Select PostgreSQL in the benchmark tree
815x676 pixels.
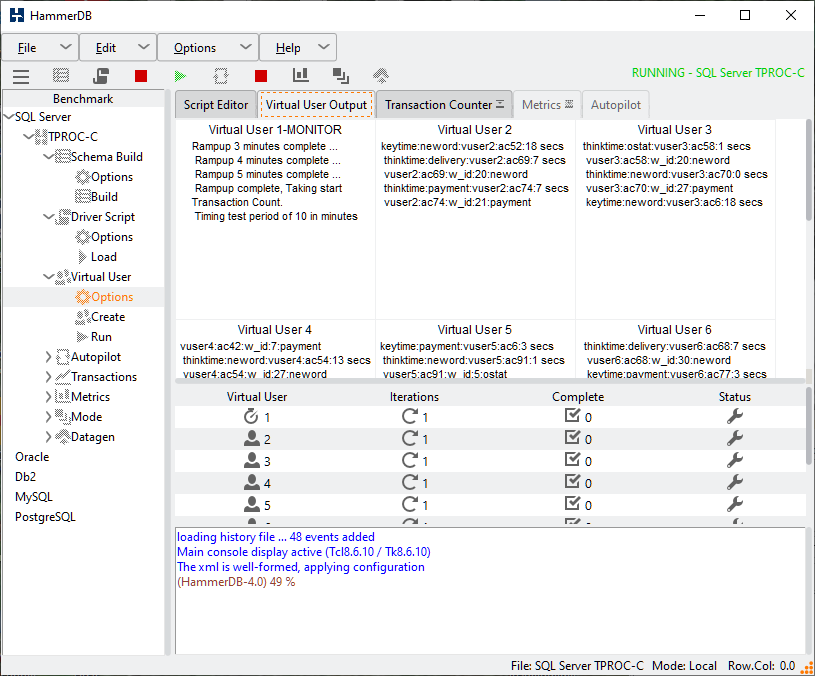click(x=45, y=518)
